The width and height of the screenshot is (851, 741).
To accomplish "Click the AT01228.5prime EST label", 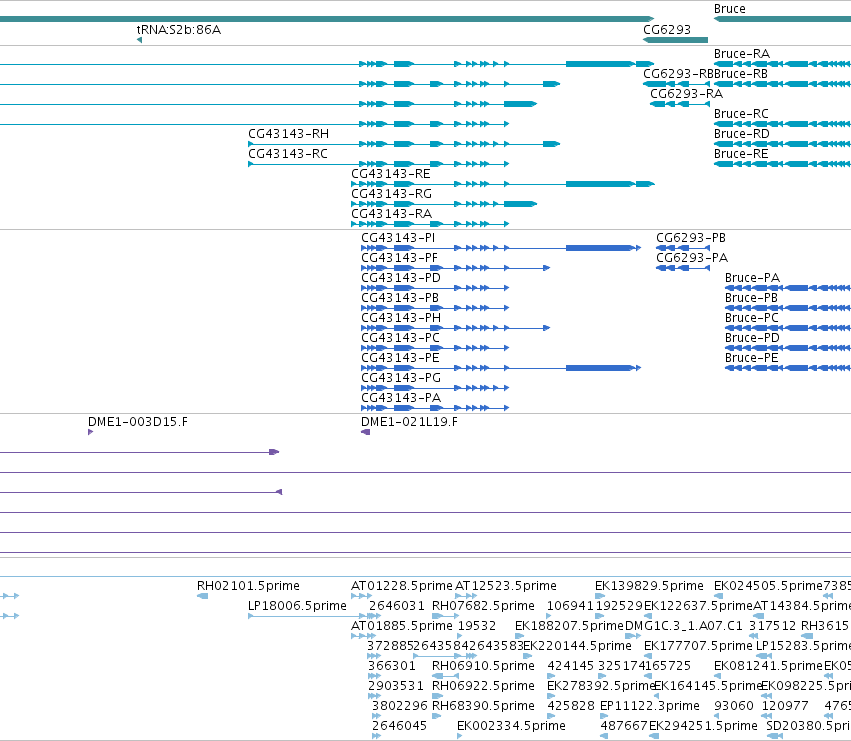I will 401,586.
